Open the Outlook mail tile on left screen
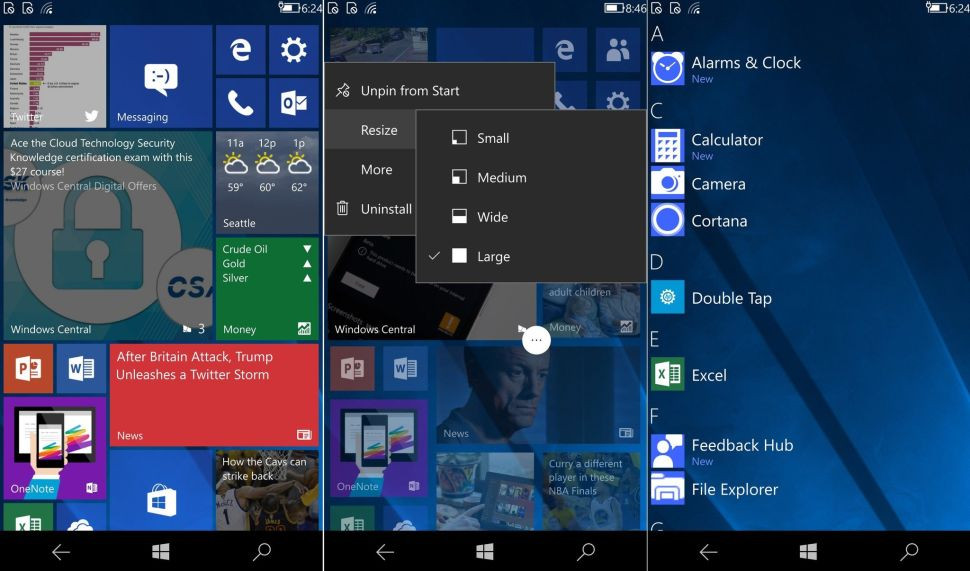Viewport: 970px width, 571px height. pos(294,103)
